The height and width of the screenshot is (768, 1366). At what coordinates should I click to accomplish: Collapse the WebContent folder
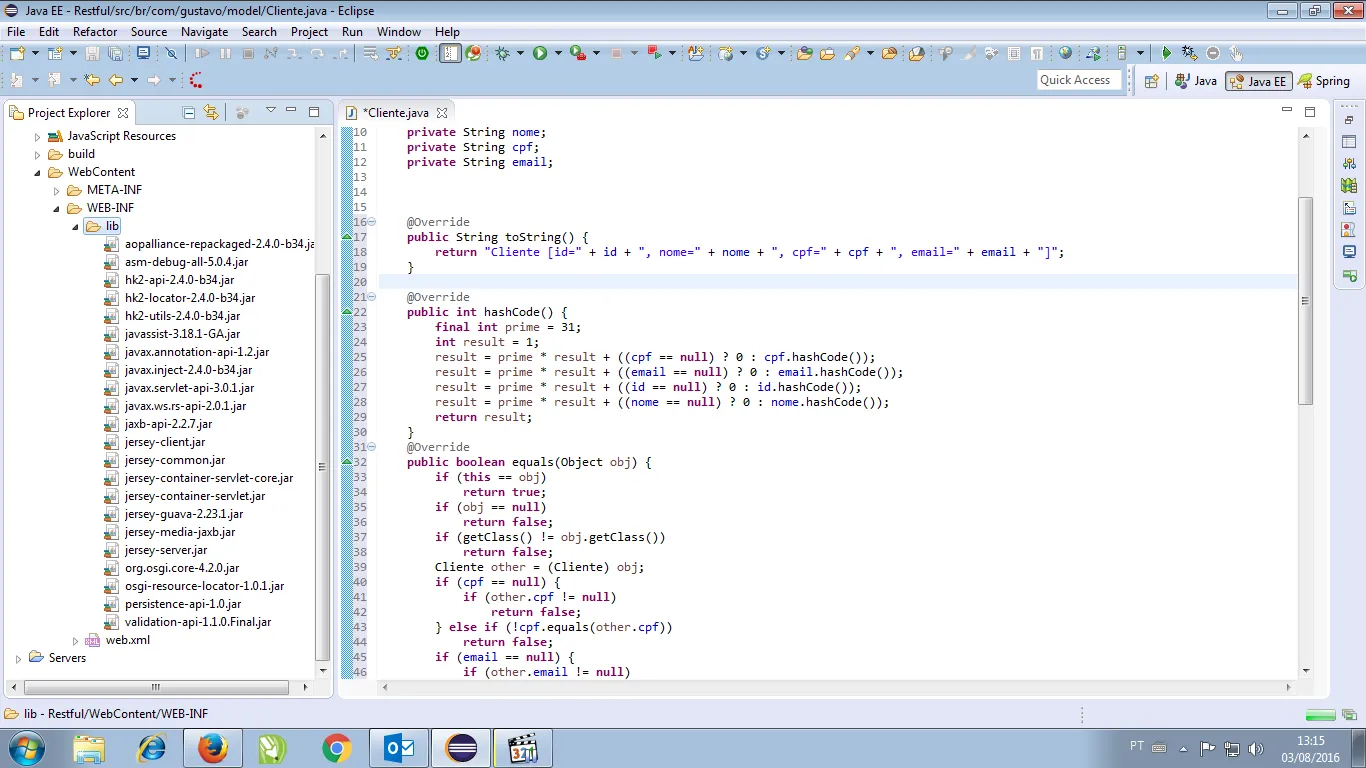39,172
